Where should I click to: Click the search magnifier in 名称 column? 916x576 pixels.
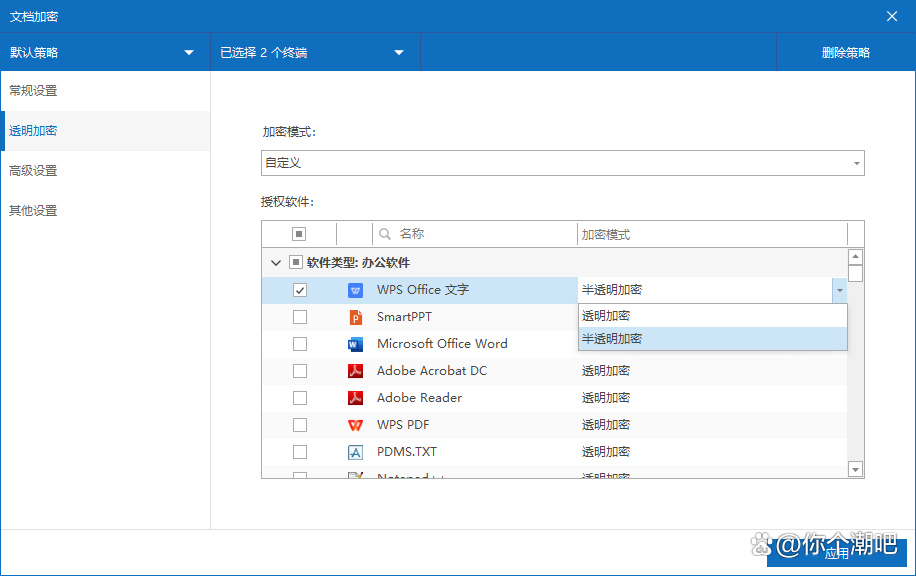click(x=385, y=234)
